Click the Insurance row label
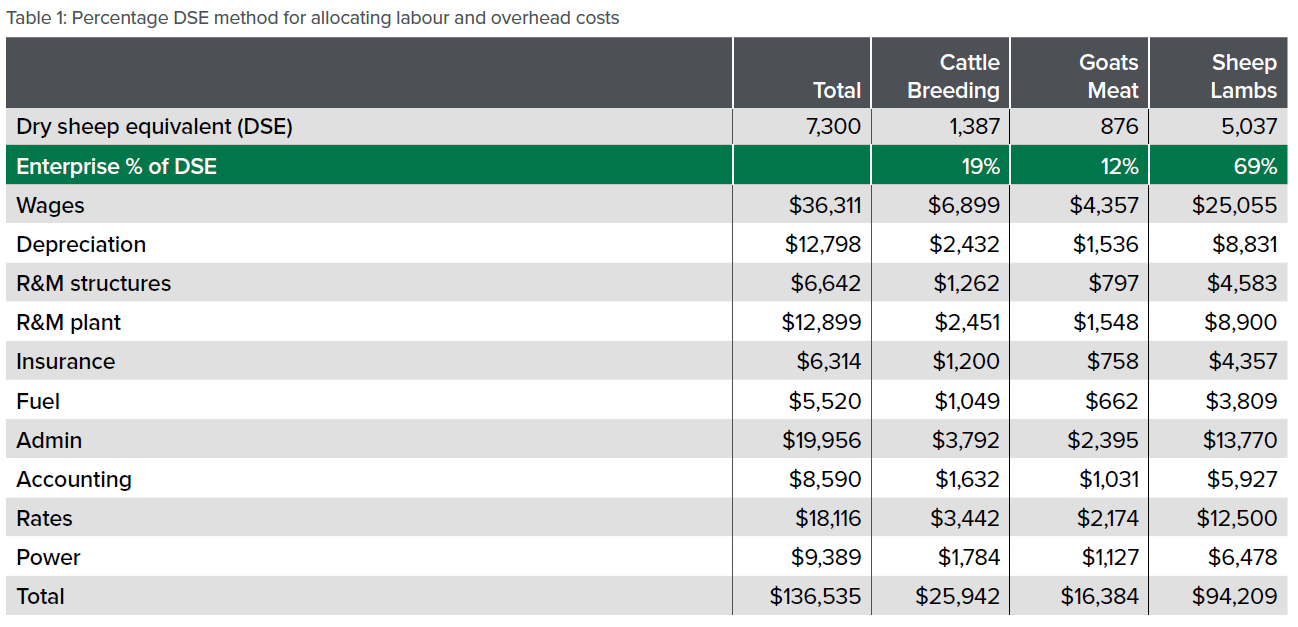1298x627 pixels. (65, 361)
